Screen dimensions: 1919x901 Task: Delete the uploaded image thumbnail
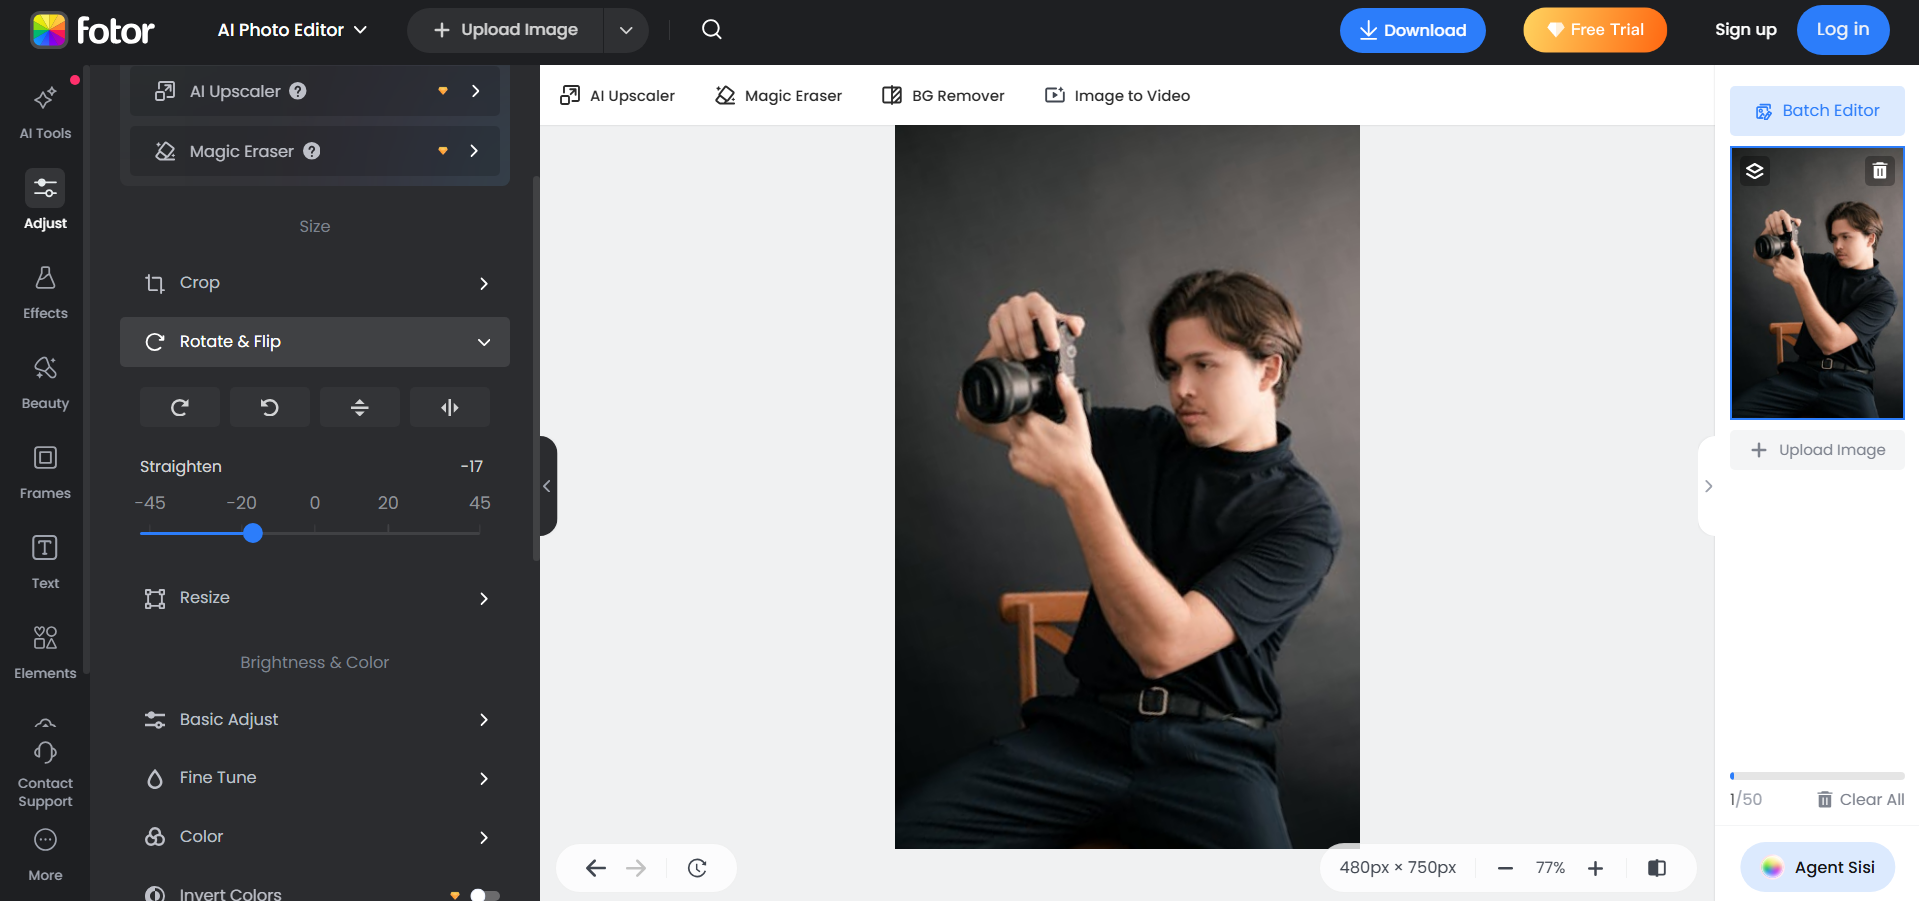(1880, 171)
